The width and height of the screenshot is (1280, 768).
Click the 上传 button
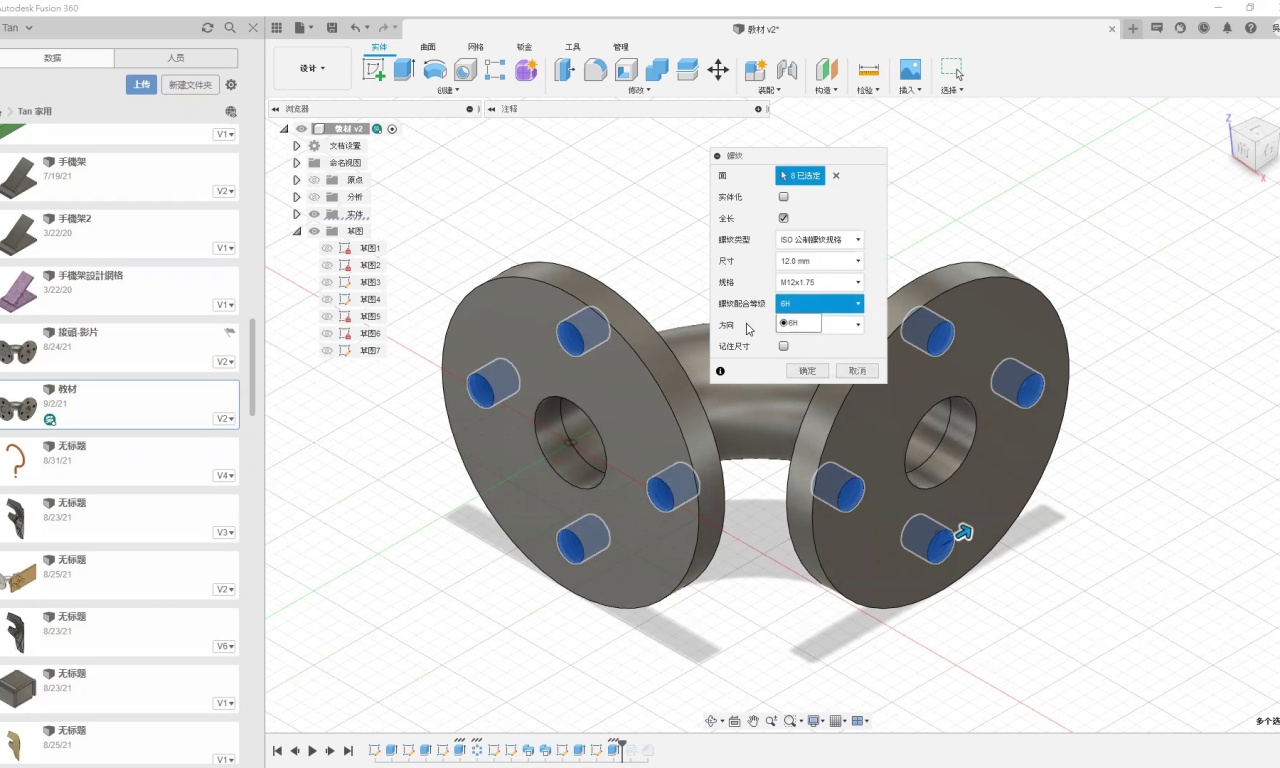click(141, 85)
